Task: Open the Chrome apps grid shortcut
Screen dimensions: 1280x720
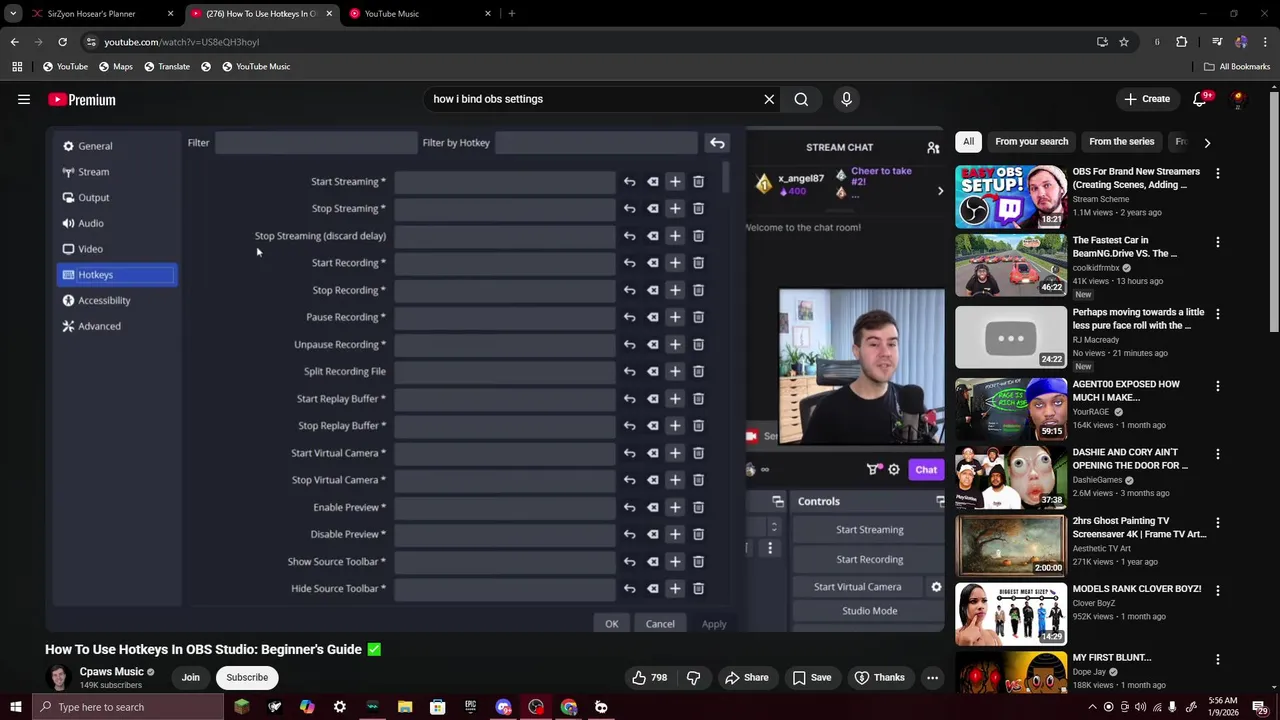Action: [17, 66]
